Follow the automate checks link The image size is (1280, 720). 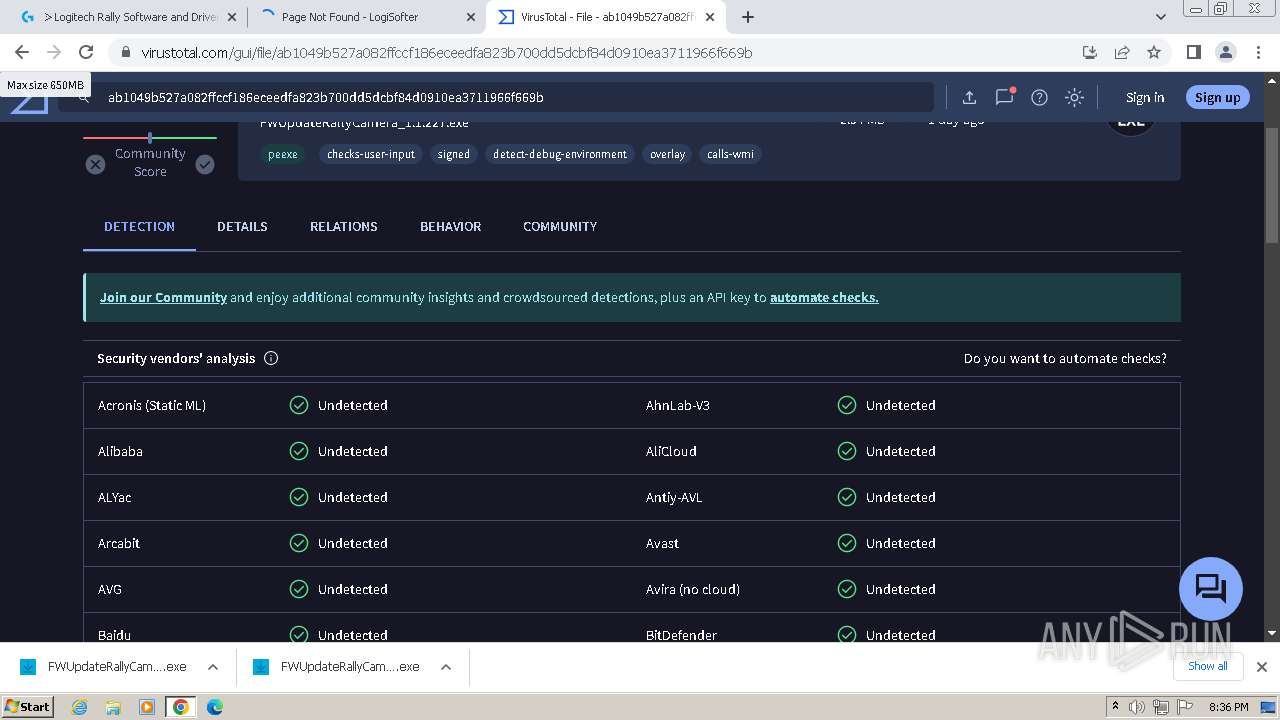[x=824, y=297]
